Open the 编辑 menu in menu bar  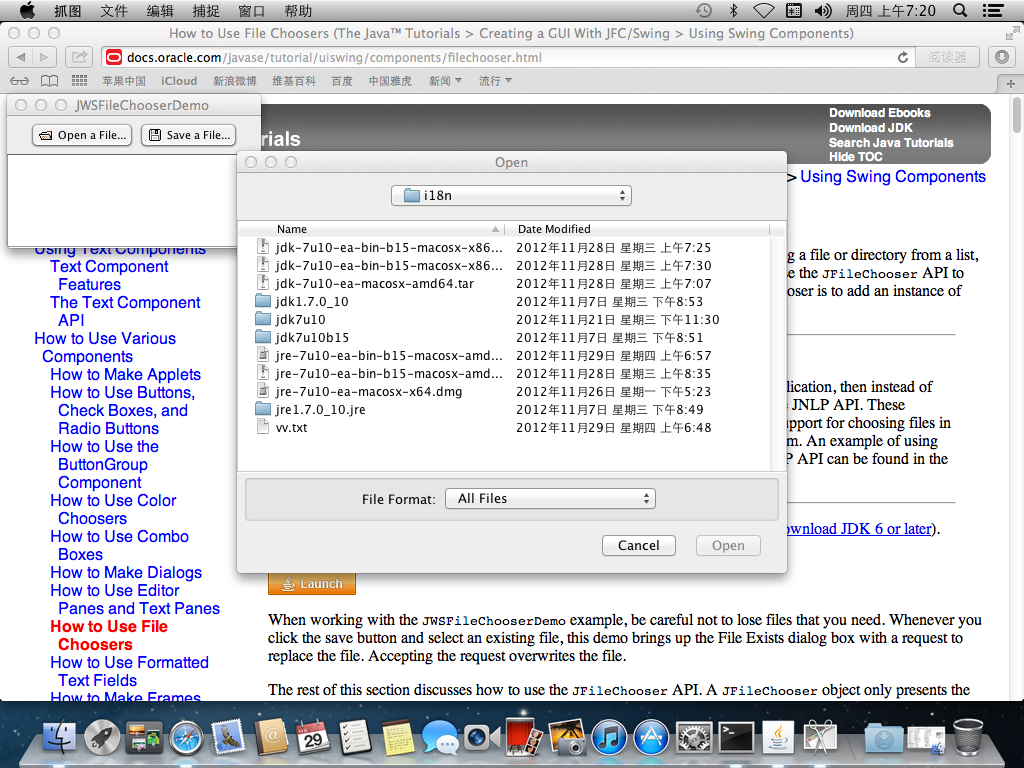[160, 10]
